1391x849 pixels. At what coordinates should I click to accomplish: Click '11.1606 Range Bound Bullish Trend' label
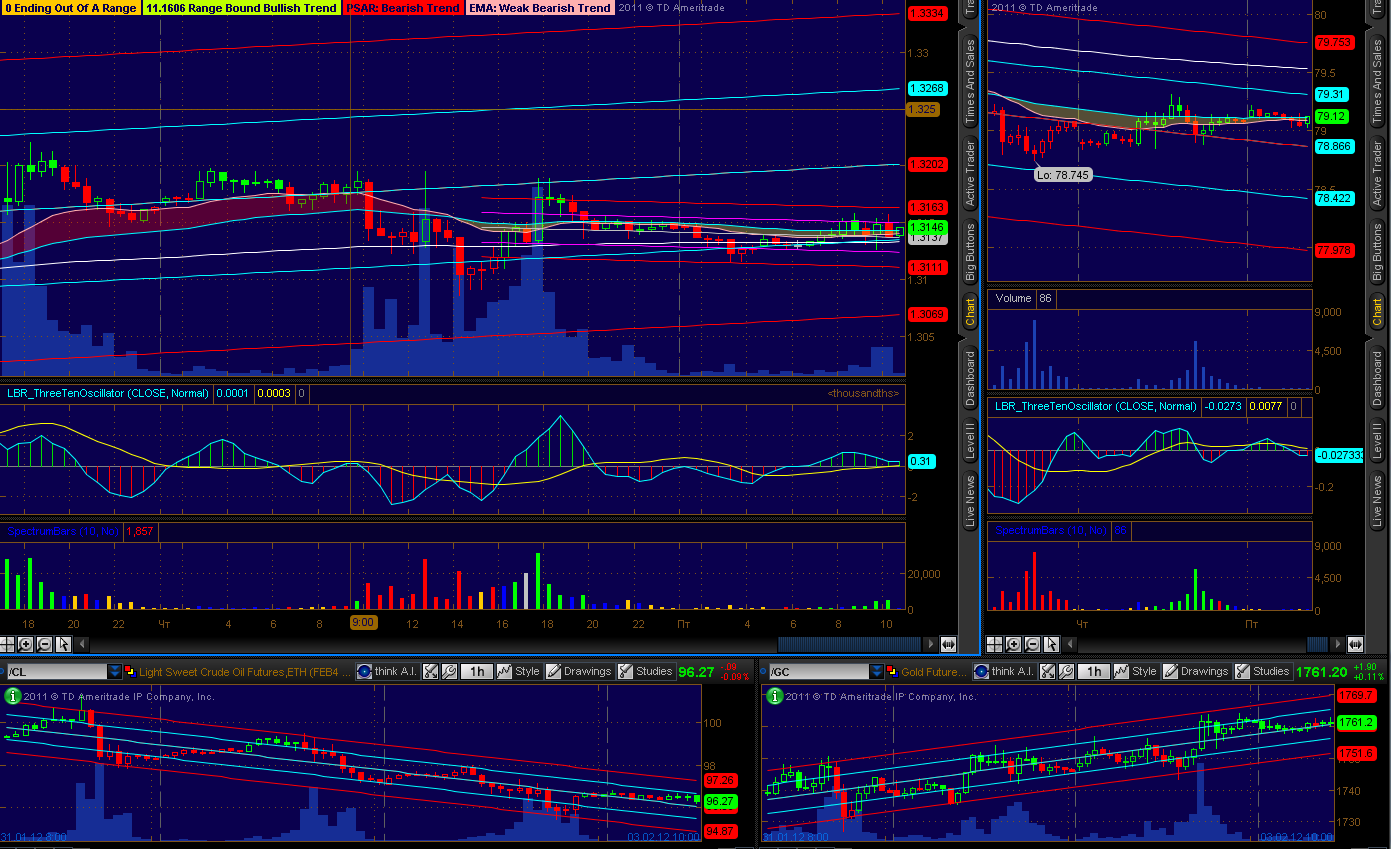pyautogui.click(x=241, y=7)
